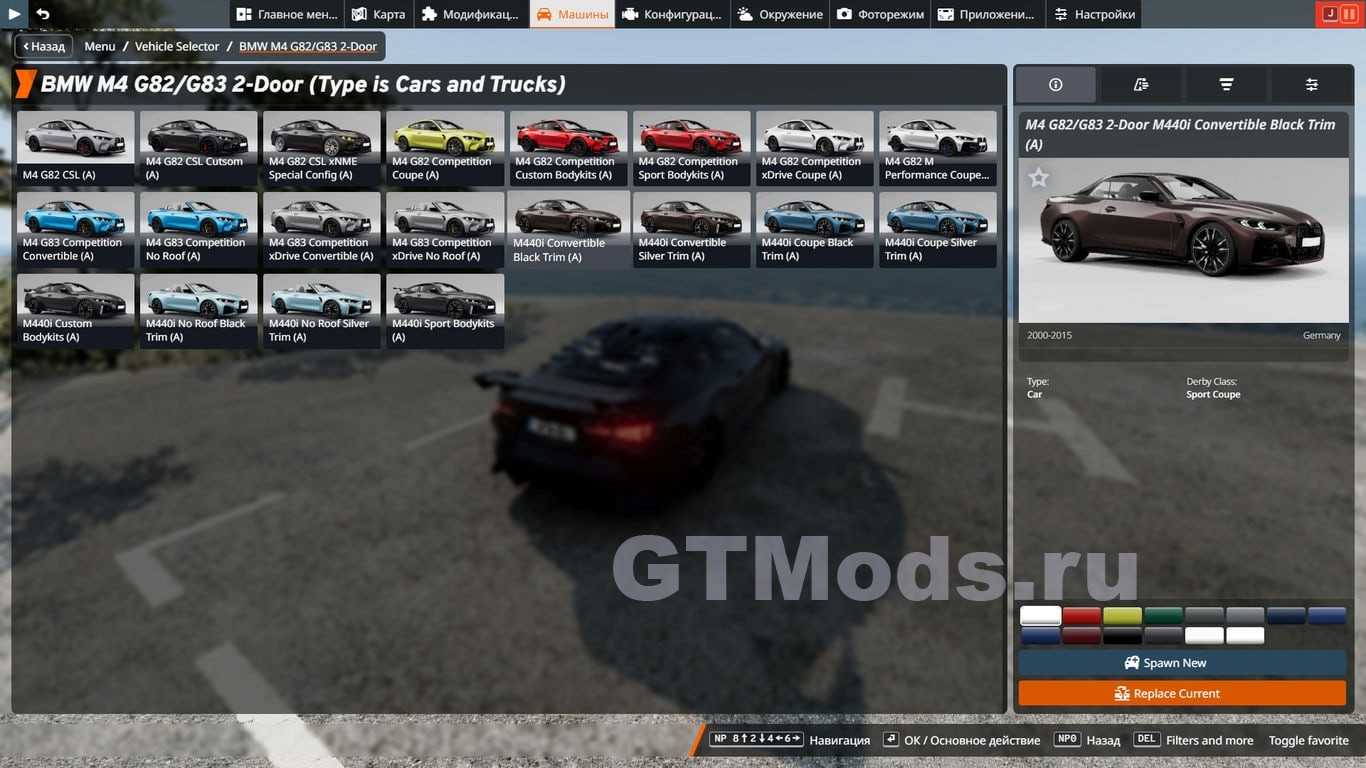Viewport: 1366px width, 768px height.
Task: Click Vehicle Selector in the breadcrumb
Action: (x=177, y=46)
